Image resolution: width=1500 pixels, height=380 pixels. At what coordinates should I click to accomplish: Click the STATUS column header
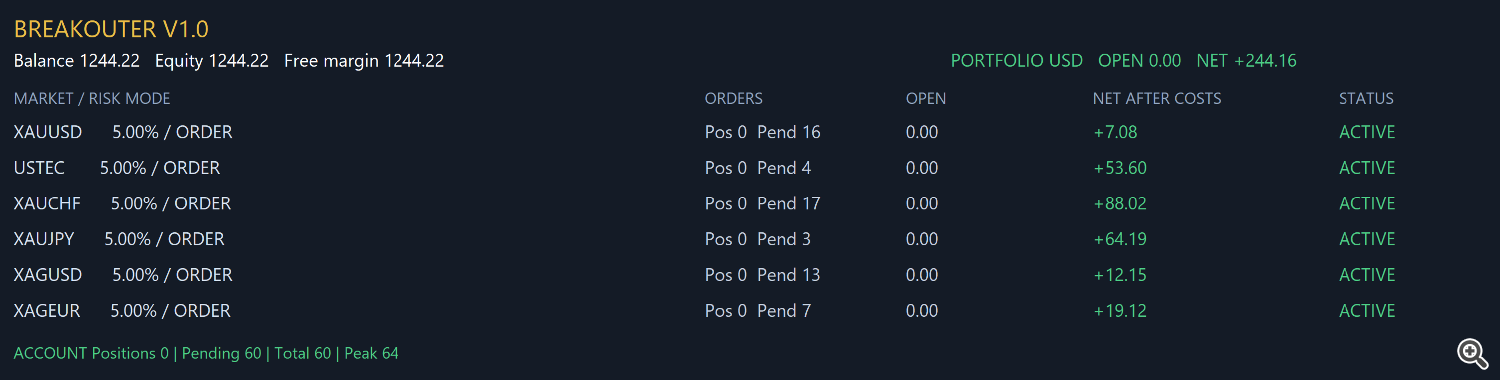pos(1366,98)
